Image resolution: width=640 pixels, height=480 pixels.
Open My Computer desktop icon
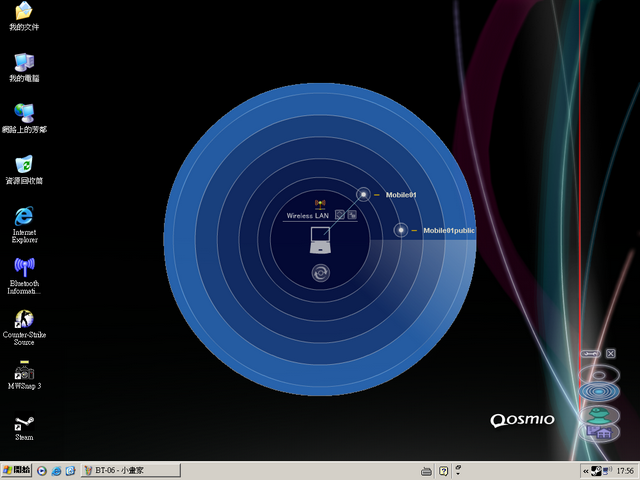pos(24,68)
